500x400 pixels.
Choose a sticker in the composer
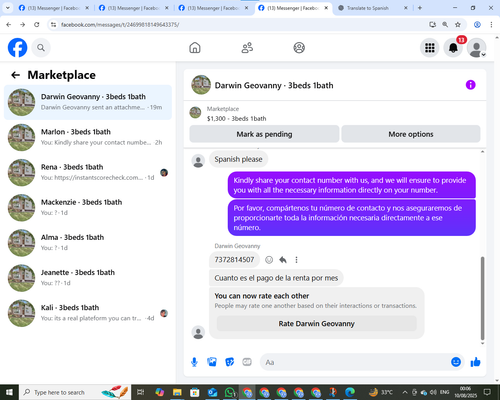tap(230, 362)
